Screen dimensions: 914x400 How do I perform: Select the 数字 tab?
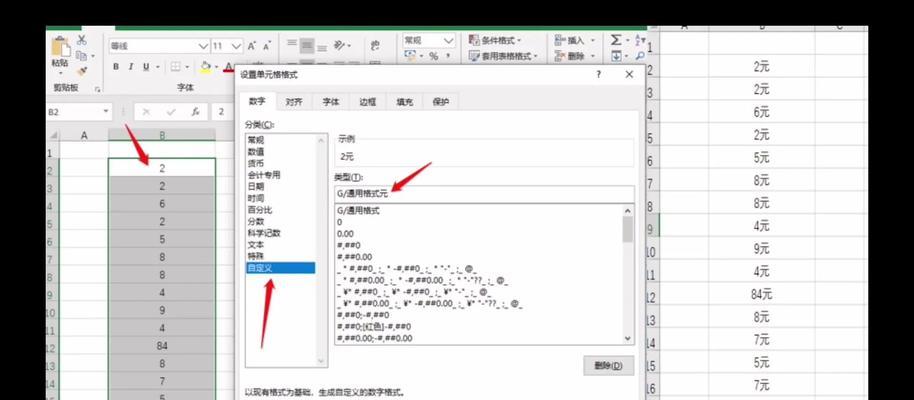(x=257, y=101)
